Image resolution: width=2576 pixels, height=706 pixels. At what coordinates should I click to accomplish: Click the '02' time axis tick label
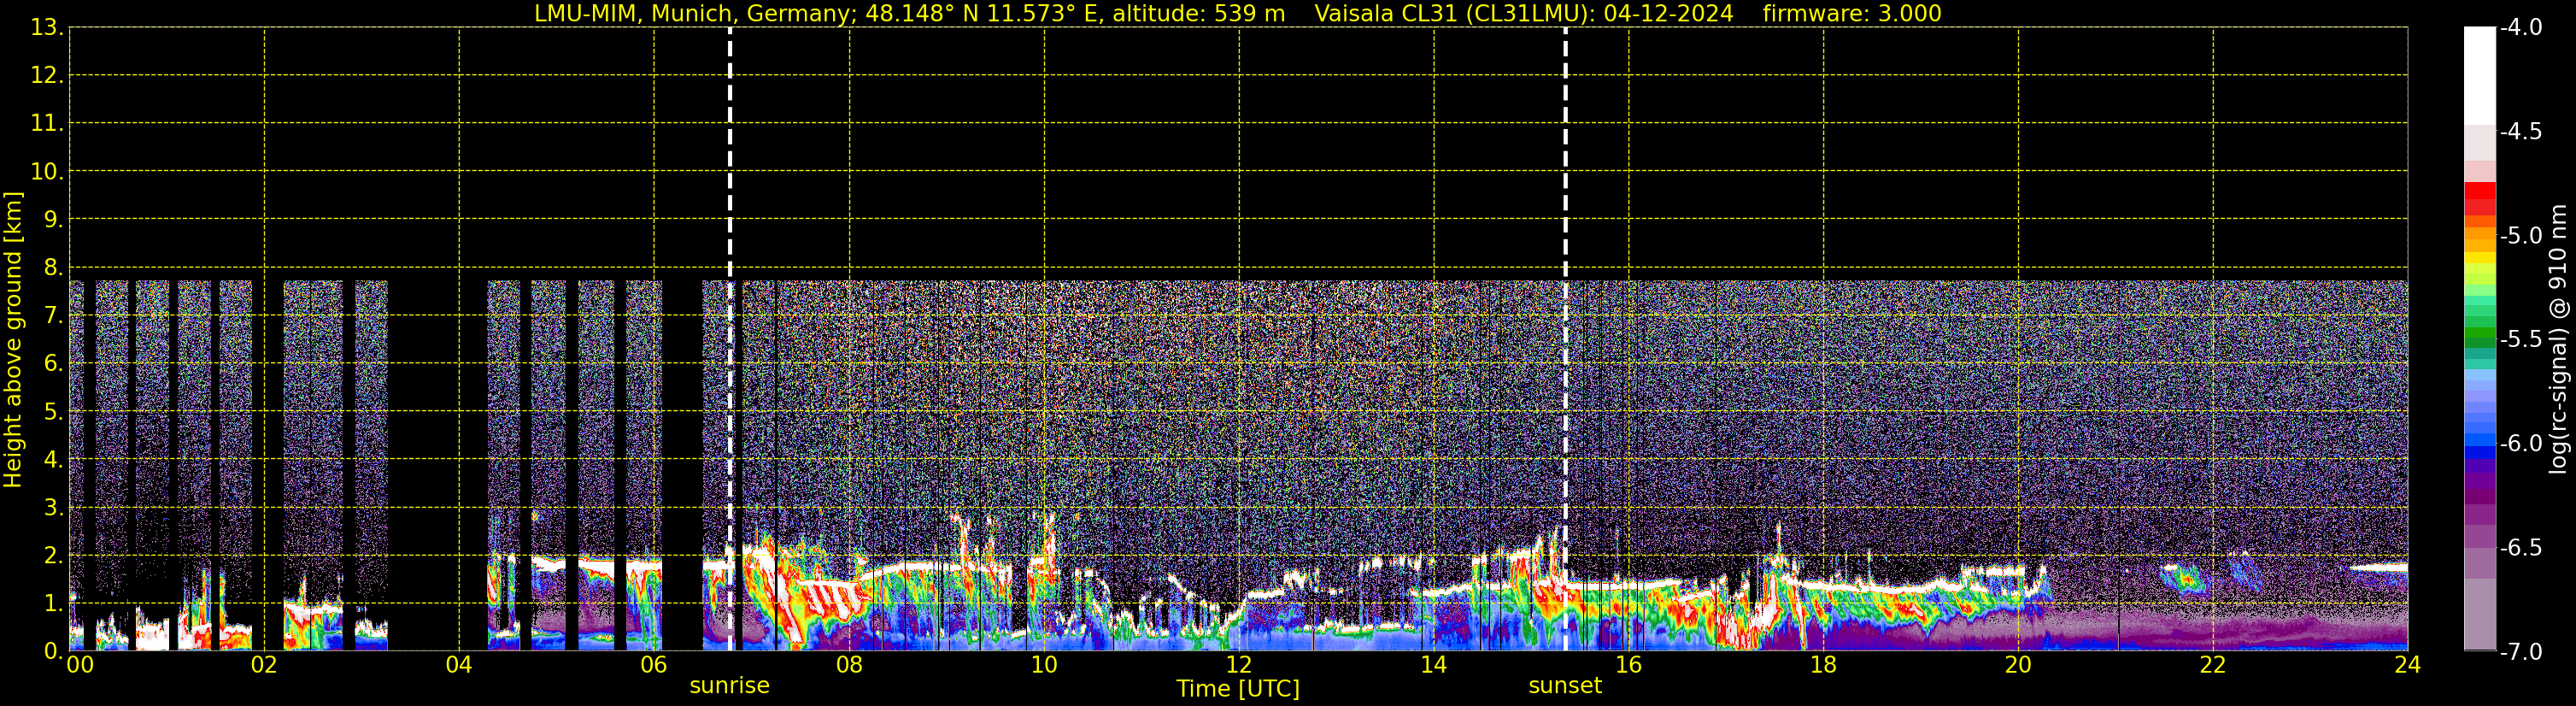[x=264, y=666]
